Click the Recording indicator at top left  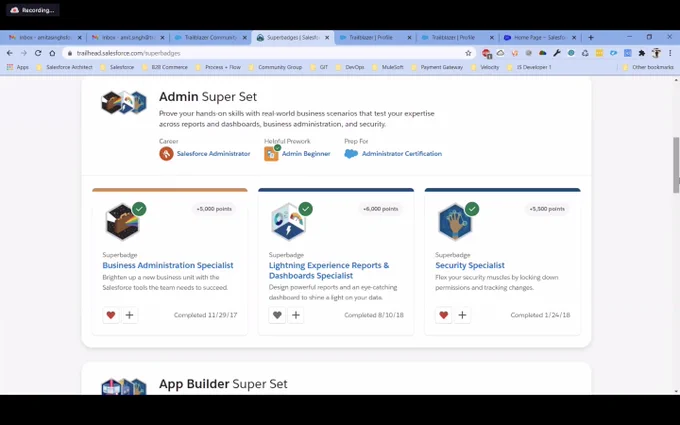(33, 10)
